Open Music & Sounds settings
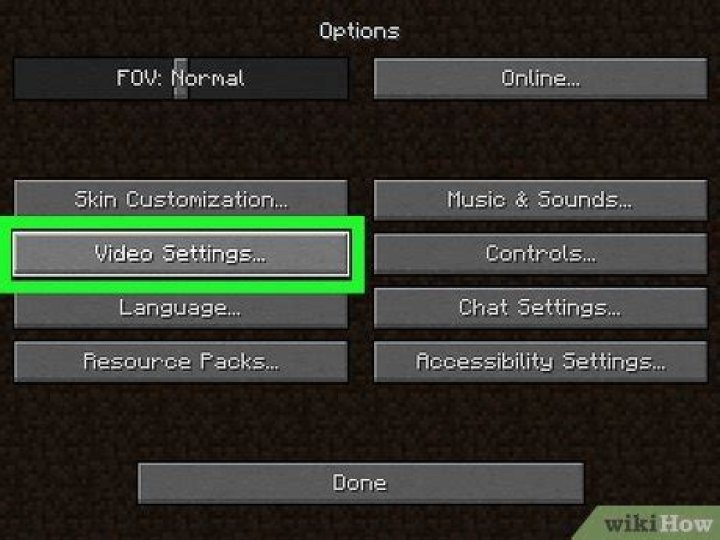This screenshot has width=720, height=540. (540, 200)
